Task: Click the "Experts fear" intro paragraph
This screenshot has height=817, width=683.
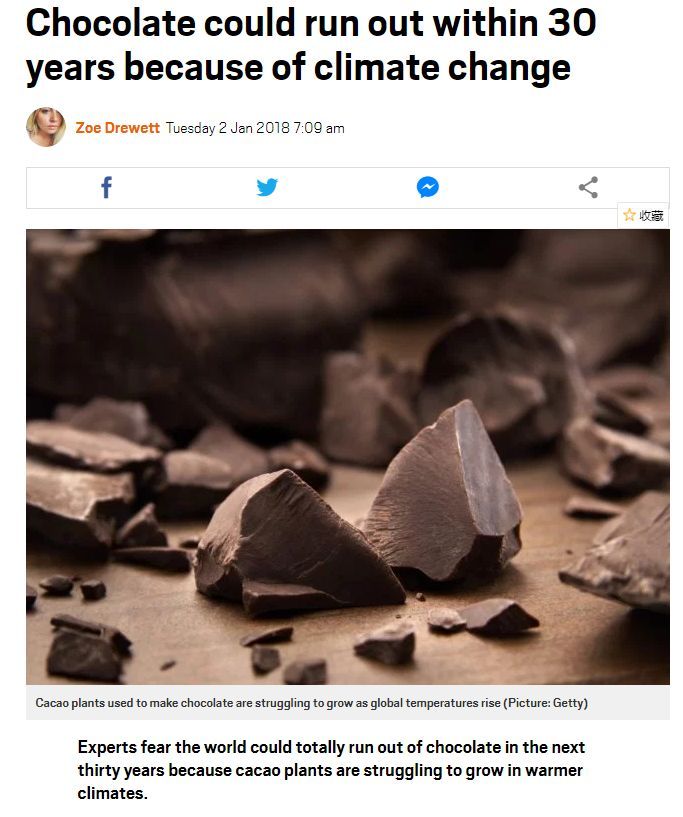Action: tap(330, 770)
